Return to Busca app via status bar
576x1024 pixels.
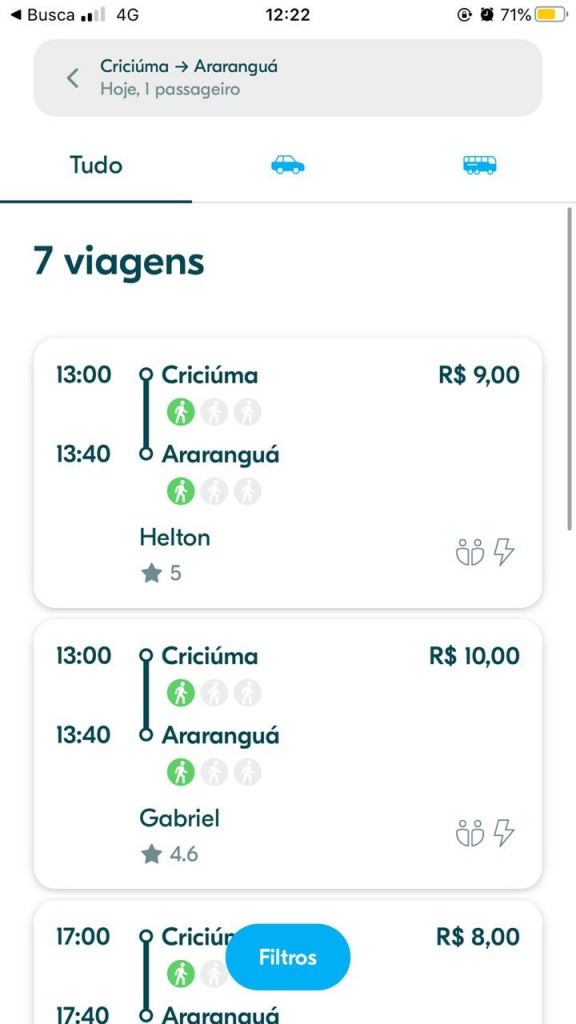pyautogui.click(x=43, y=14)
